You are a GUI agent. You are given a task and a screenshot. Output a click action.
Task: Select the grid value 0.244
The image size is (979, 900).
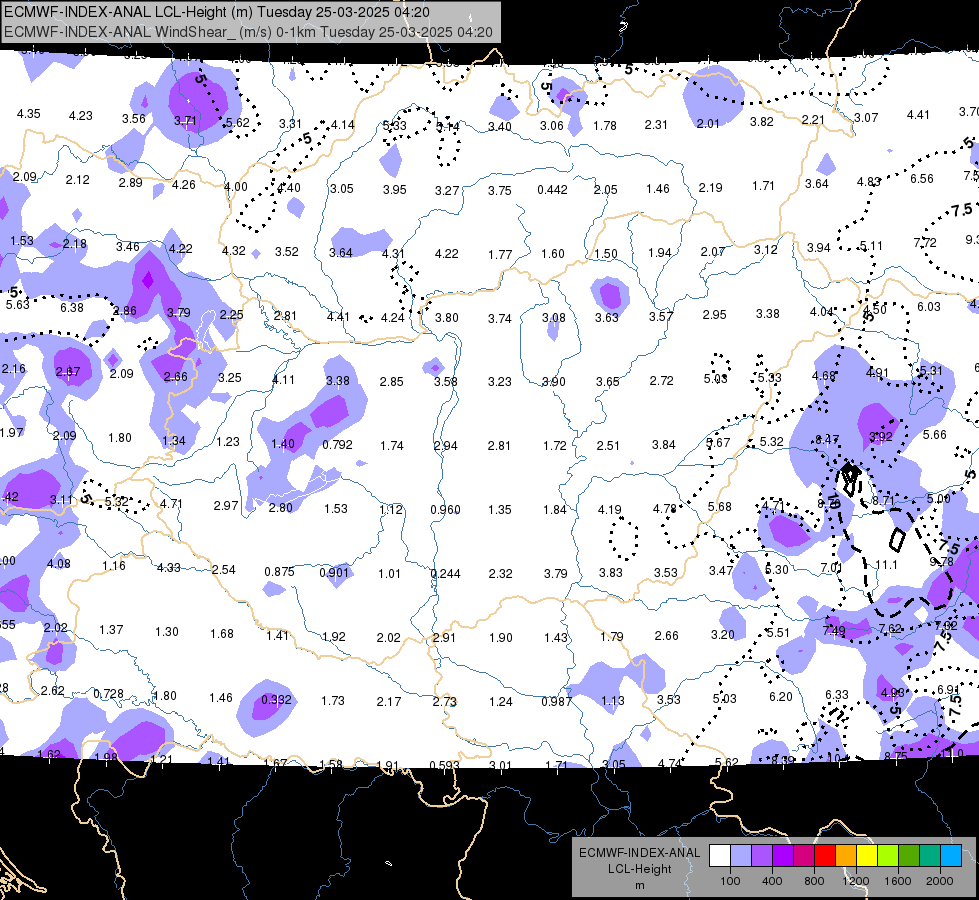[x=445, y=573]
